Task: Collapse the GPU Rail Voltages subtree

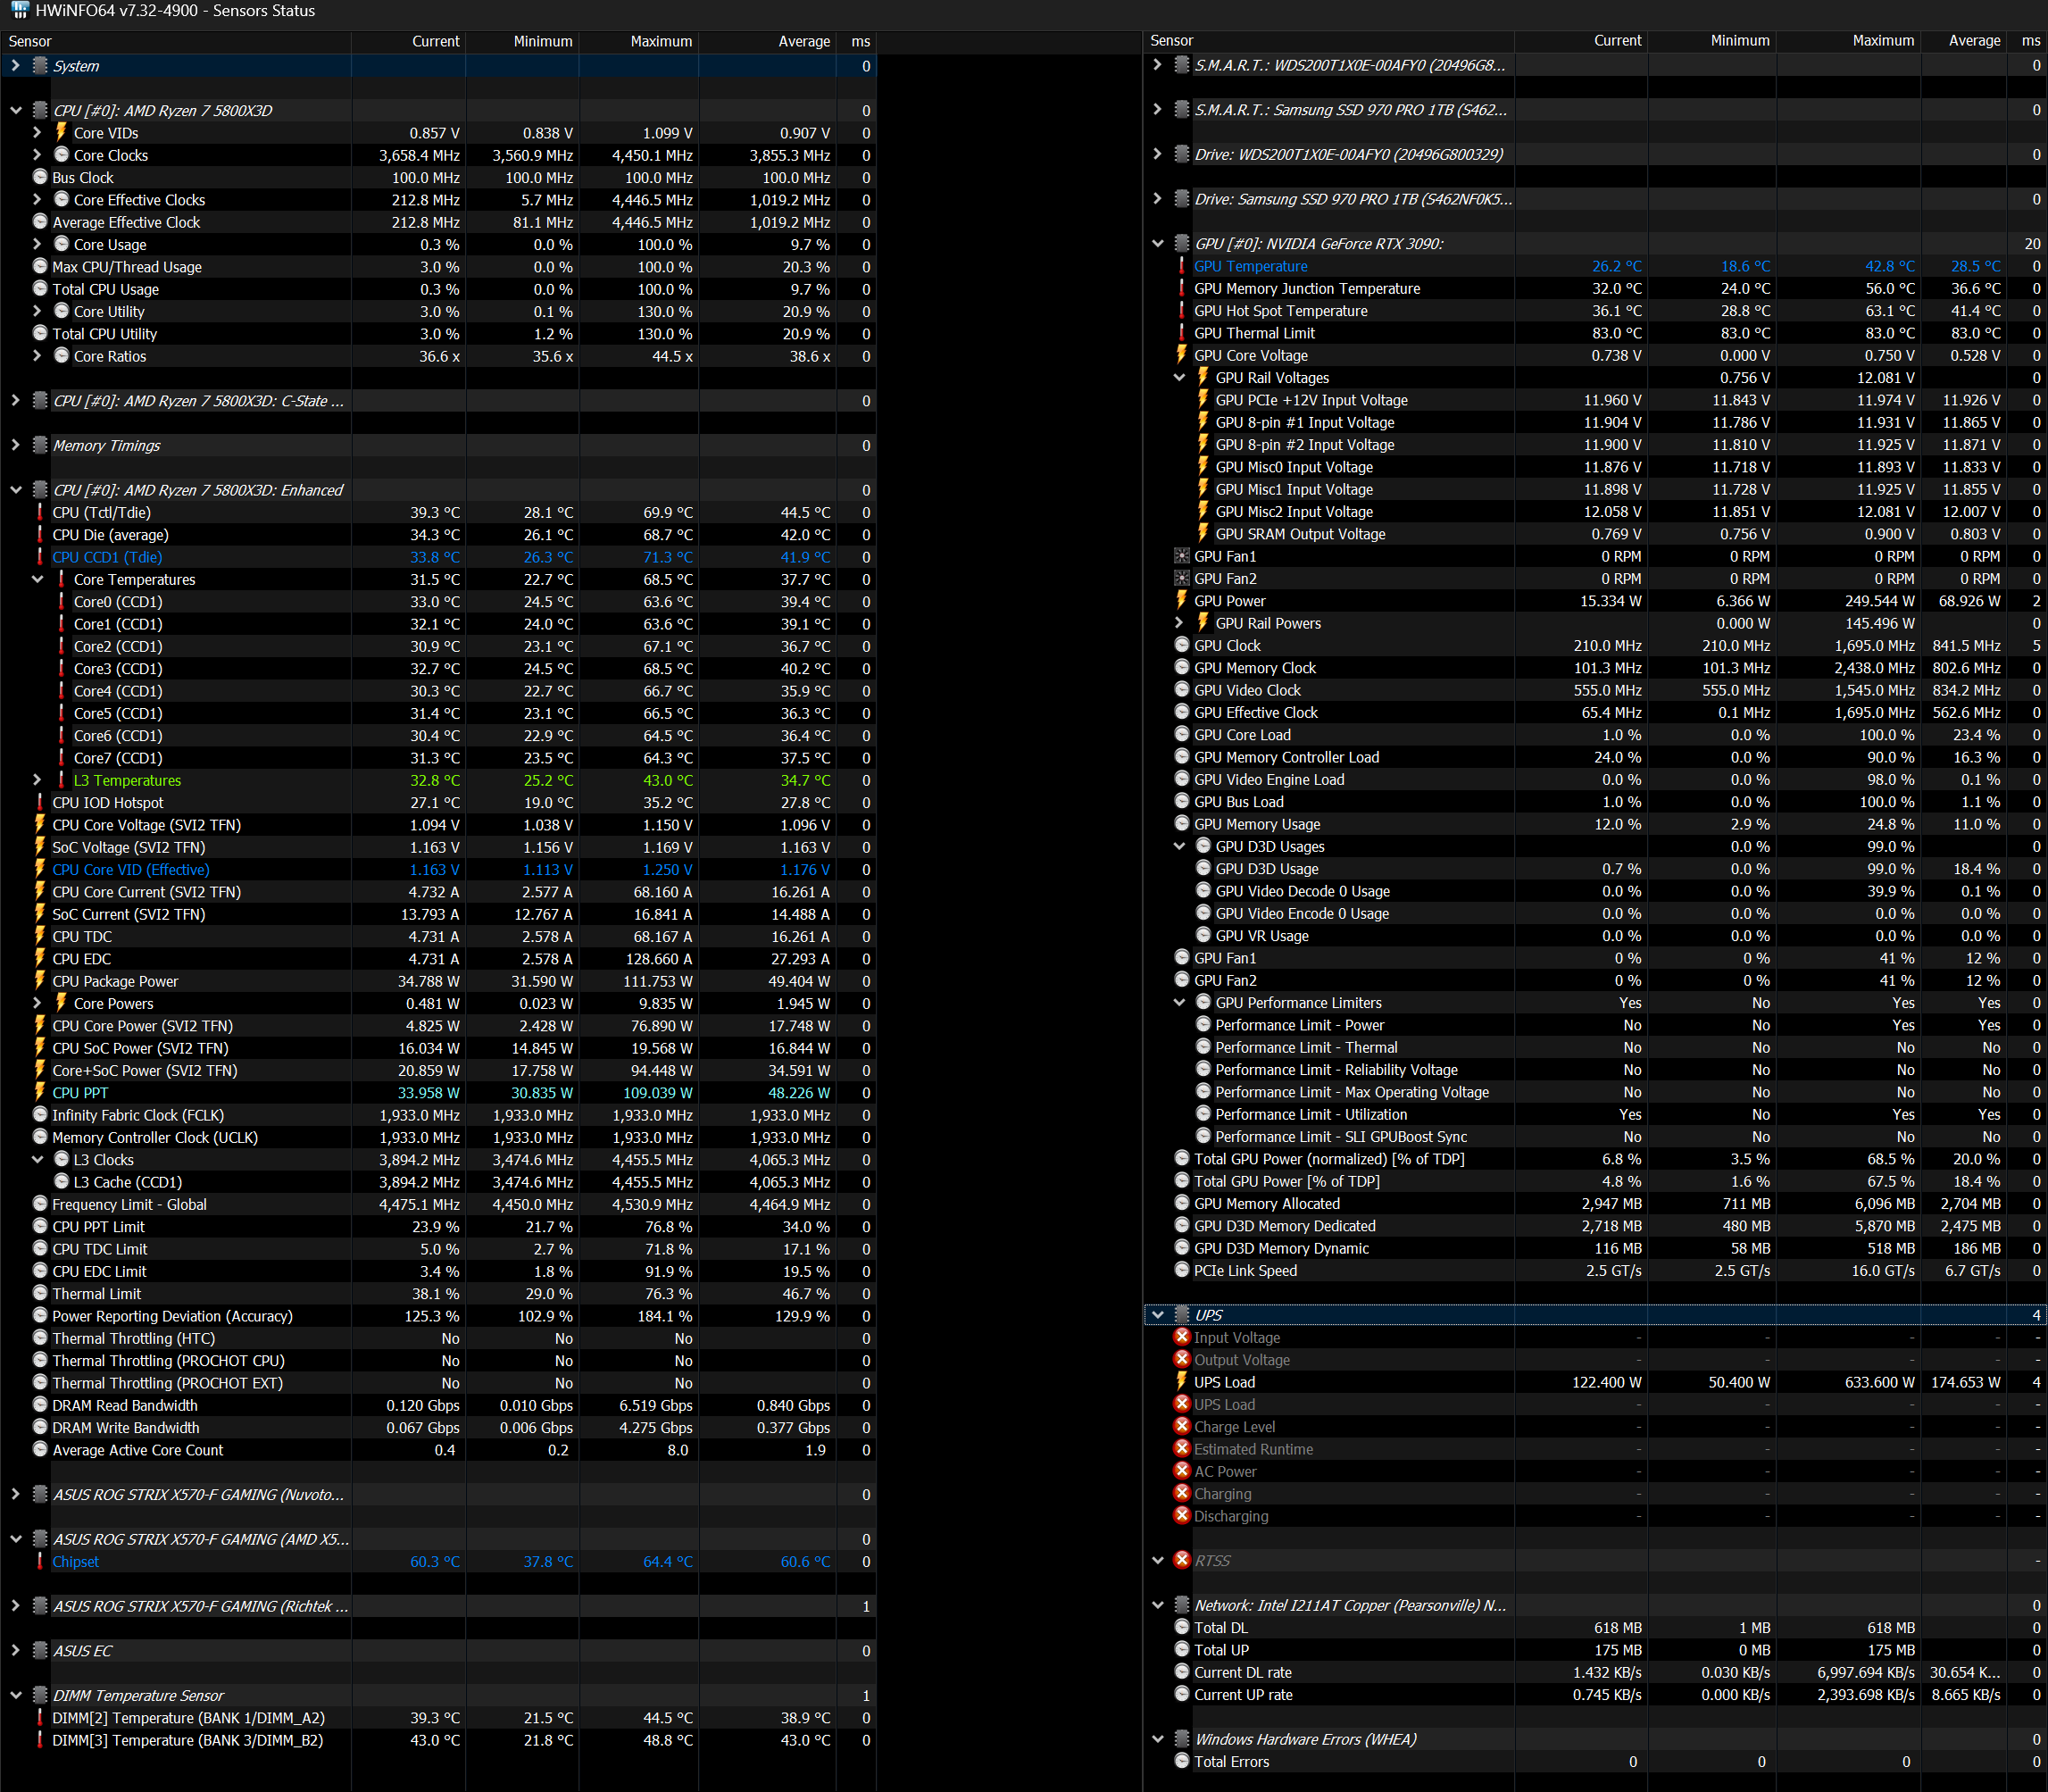Action: (x=1179, y=378)
